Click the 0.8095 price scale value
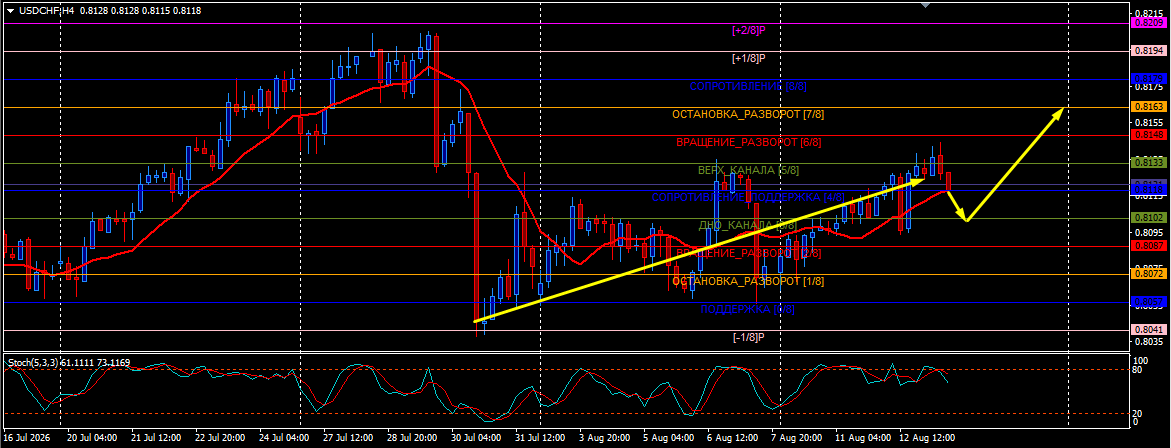Screen dimensions: 1171x448 (1148, 233)
